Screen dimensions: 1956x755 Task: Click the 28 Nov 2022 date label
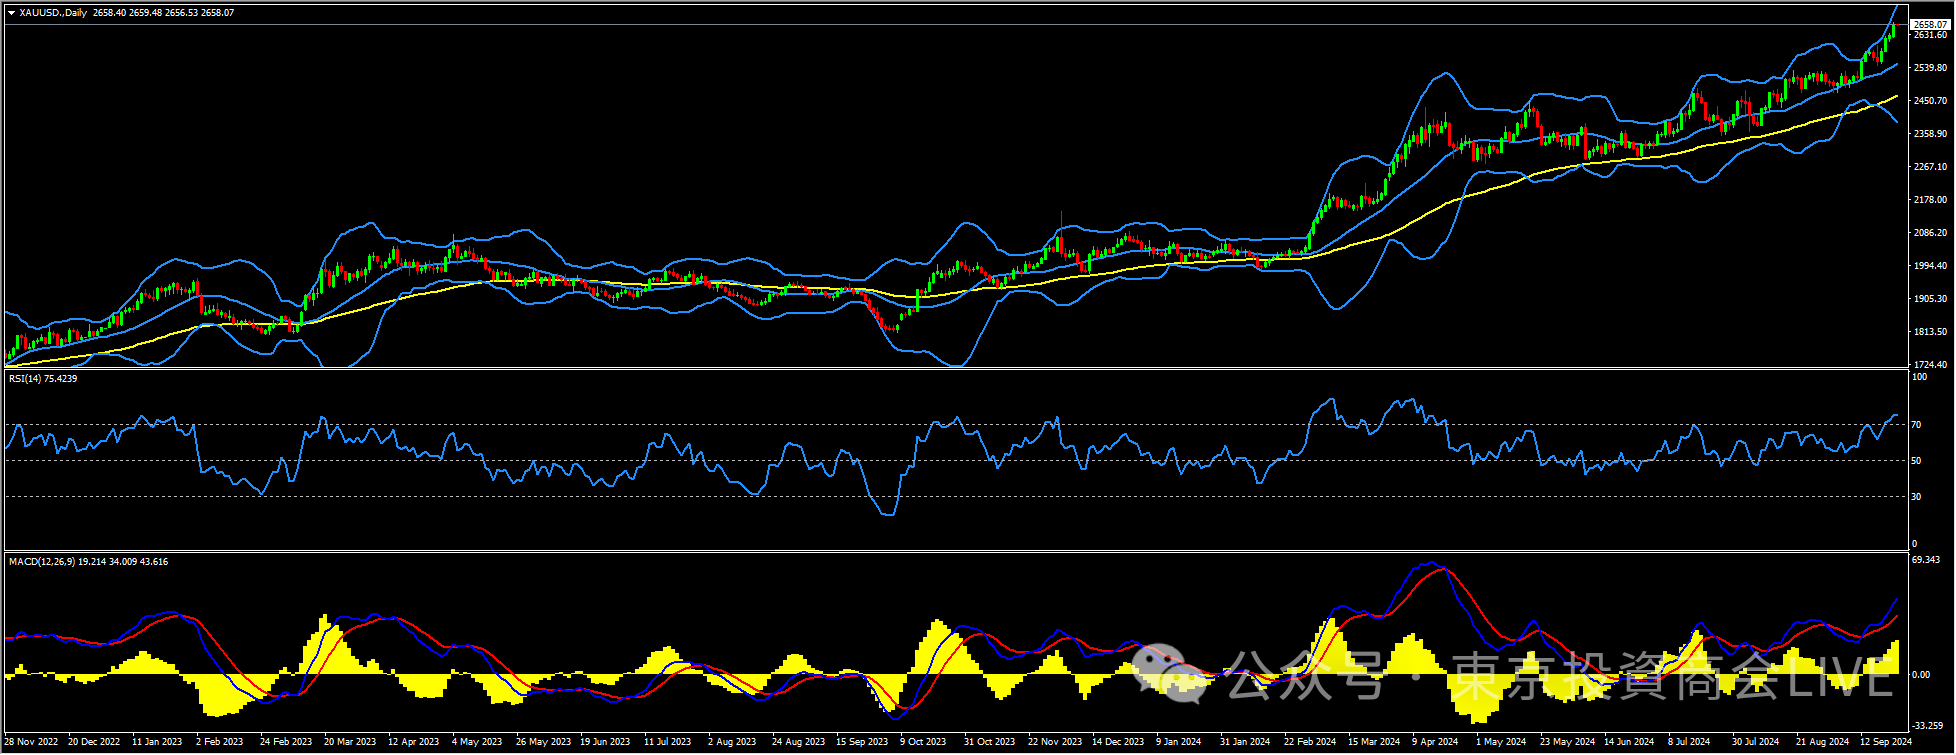click(x=30, y=742)
